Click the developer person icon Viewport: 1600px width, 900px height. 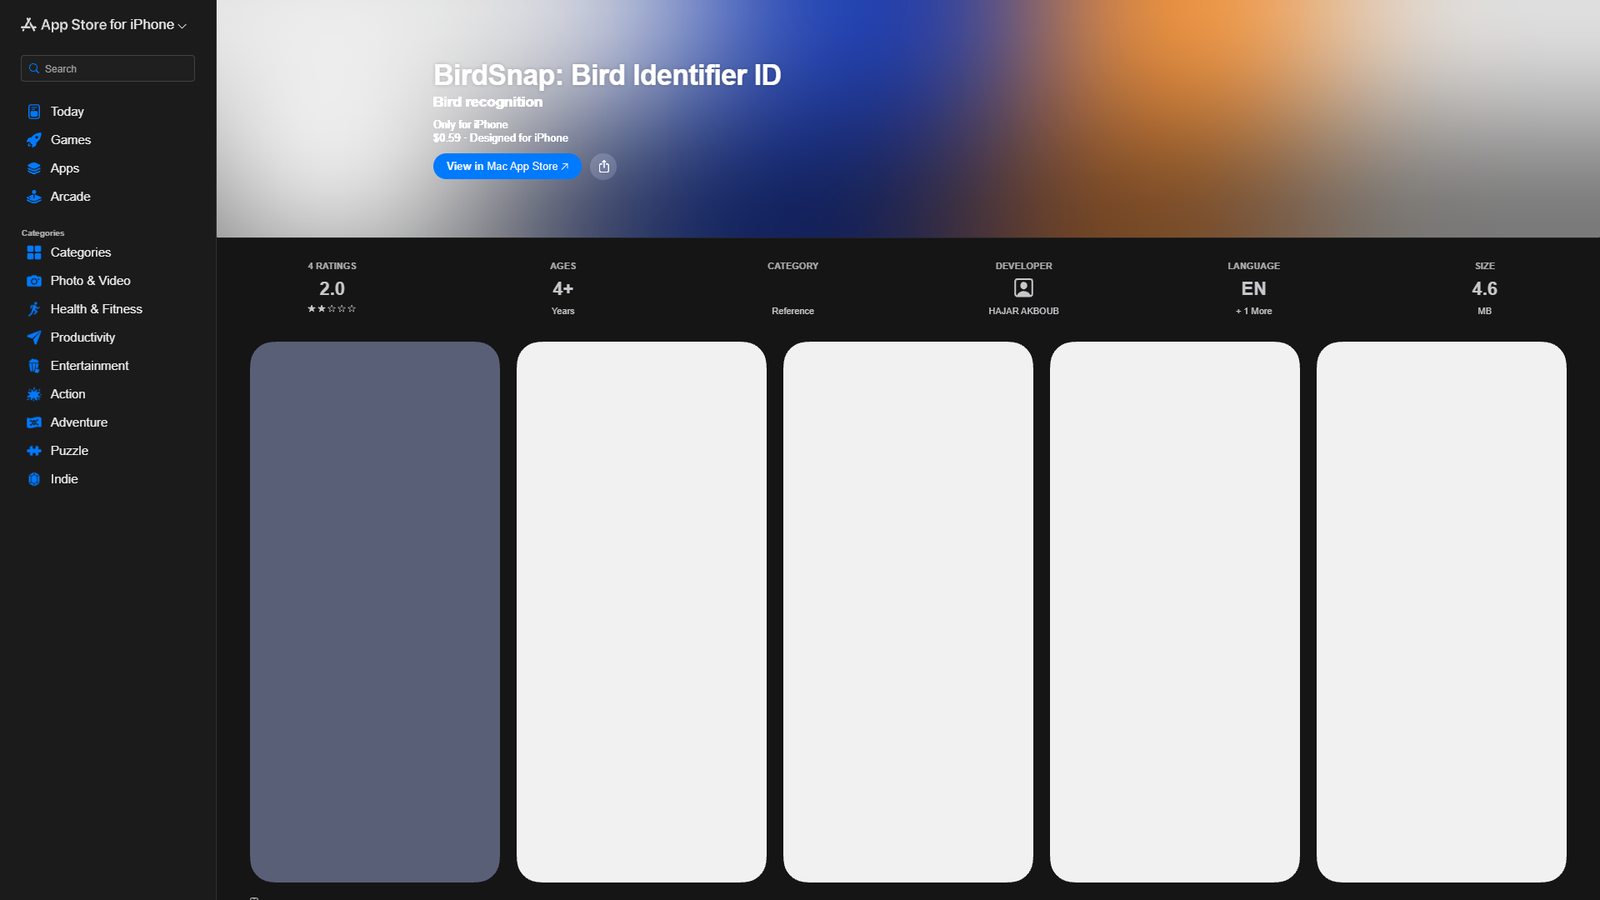coord(1024,288)
